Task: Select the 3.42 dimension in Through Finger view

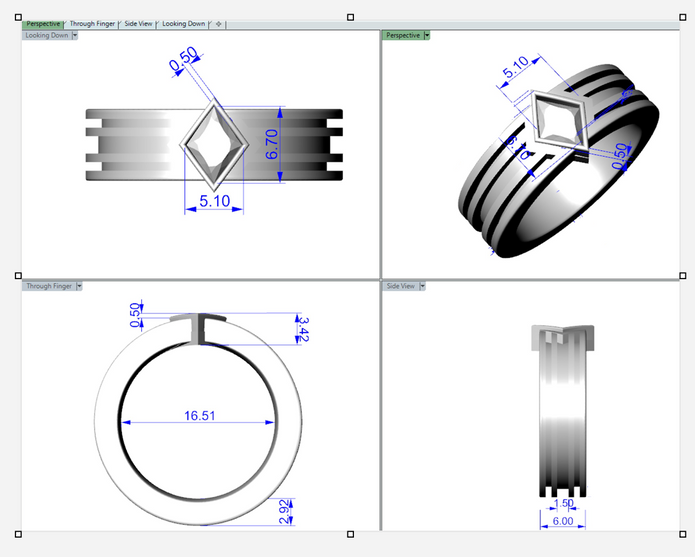Action: tap(303, 329)
